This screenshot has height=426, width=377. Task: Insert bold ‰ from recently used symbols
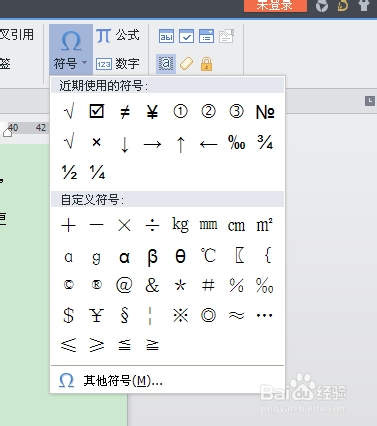click(x=237, y=142)
